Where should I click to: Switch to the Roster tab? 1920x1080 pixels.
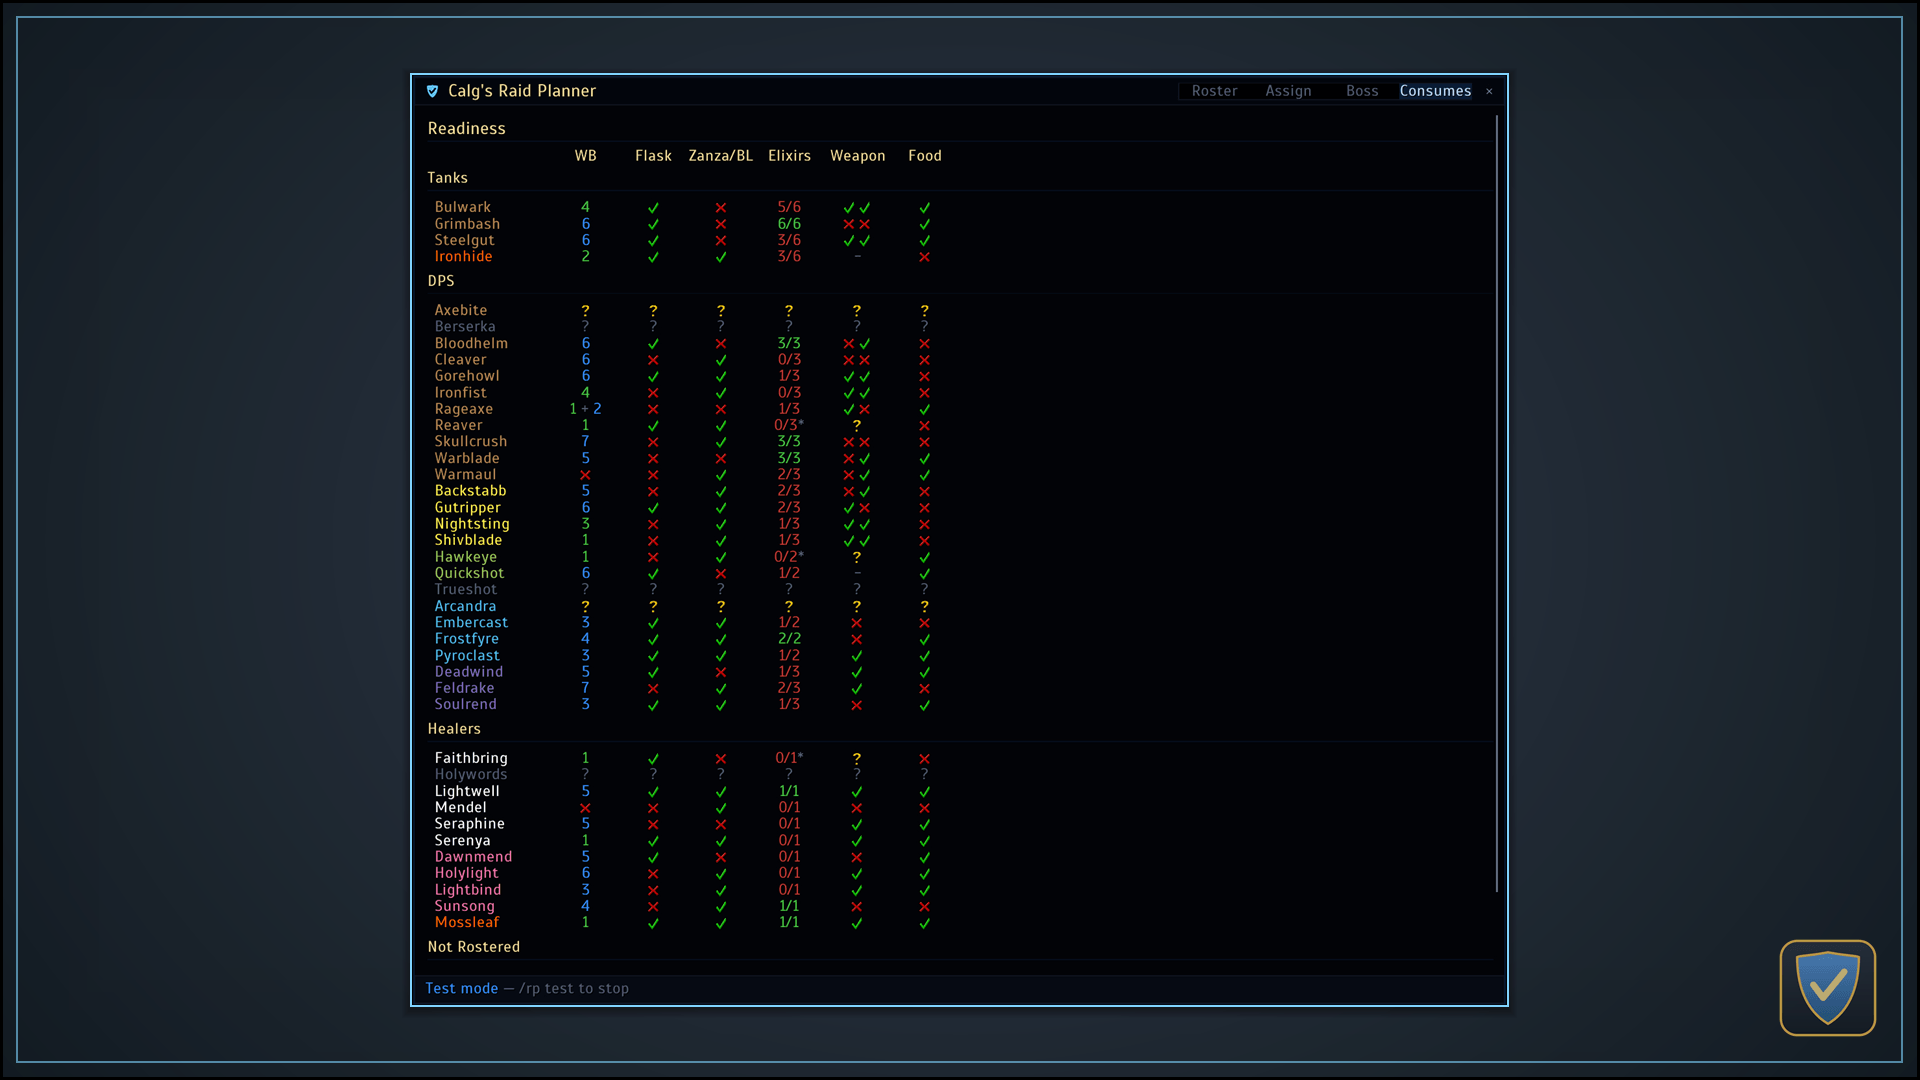click(x=1214, y=91)
